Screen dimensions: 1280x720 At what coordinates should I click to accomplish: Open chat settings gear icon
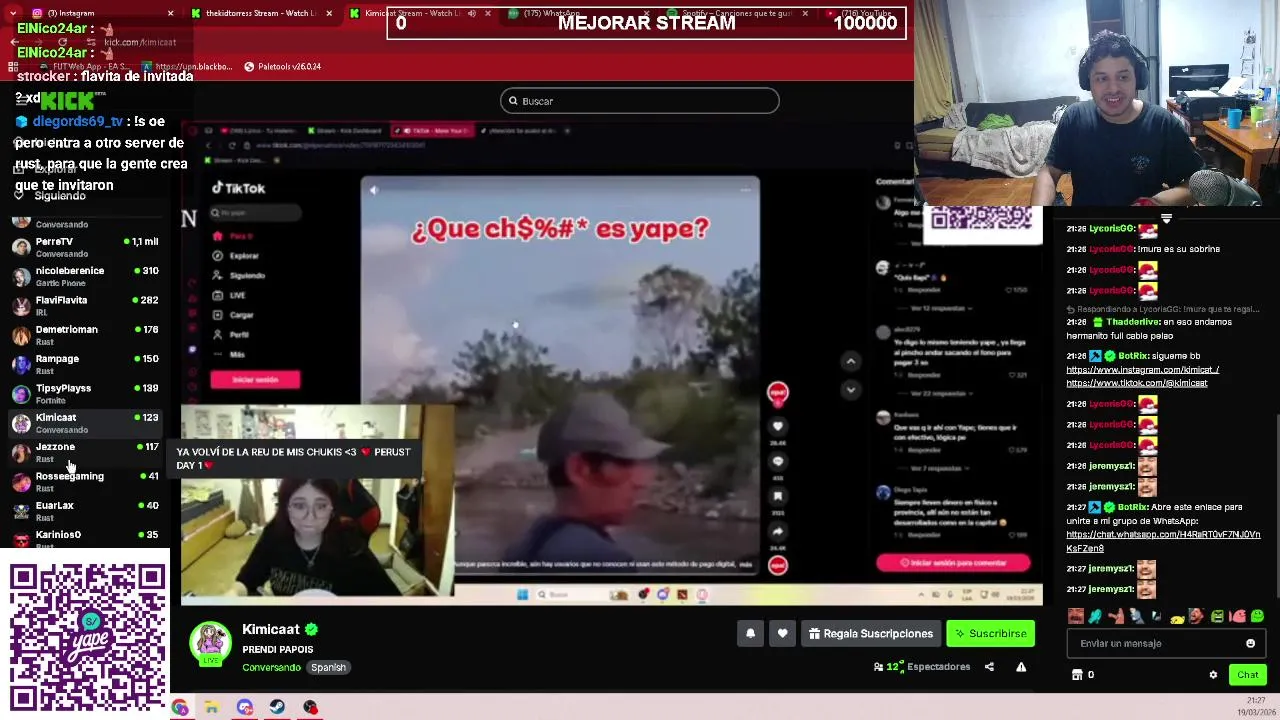click(1213, 675)
